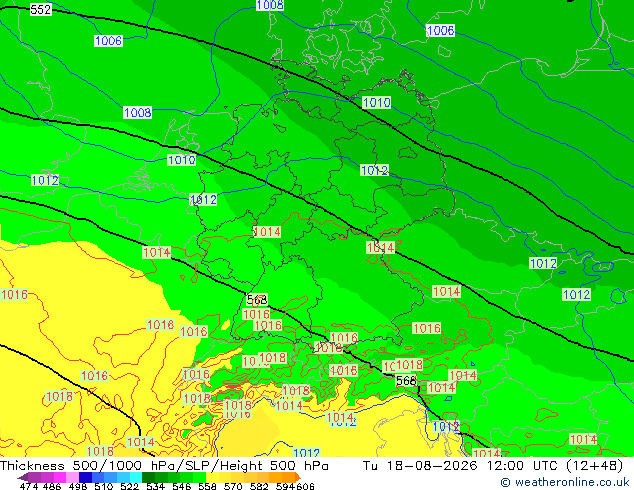Viewport: 634px width, 490px height.
Task: Select the orange arrow legend swatch
Action: pyautogui.click(x=298, y=477)
